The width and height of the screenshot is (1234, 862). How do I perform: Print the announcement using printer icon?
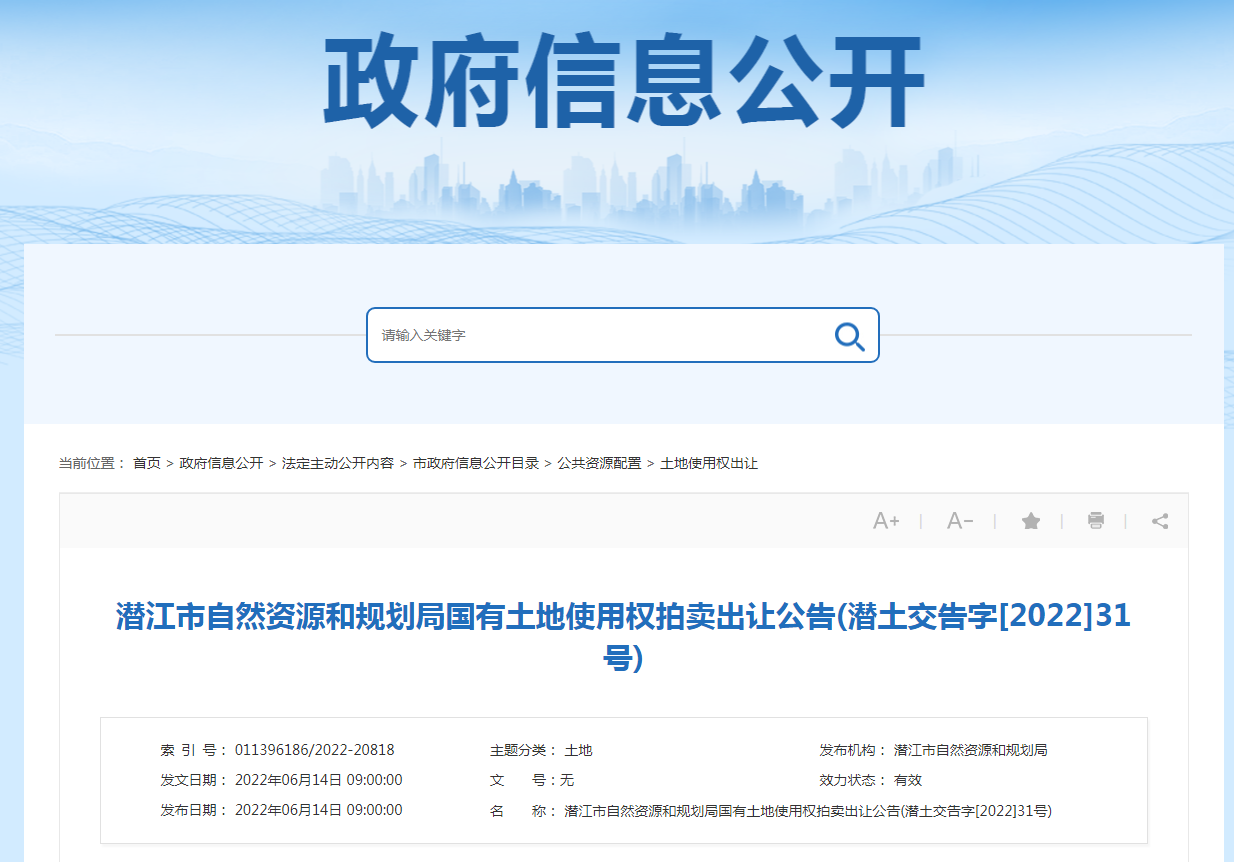(x=1096, y=521)
